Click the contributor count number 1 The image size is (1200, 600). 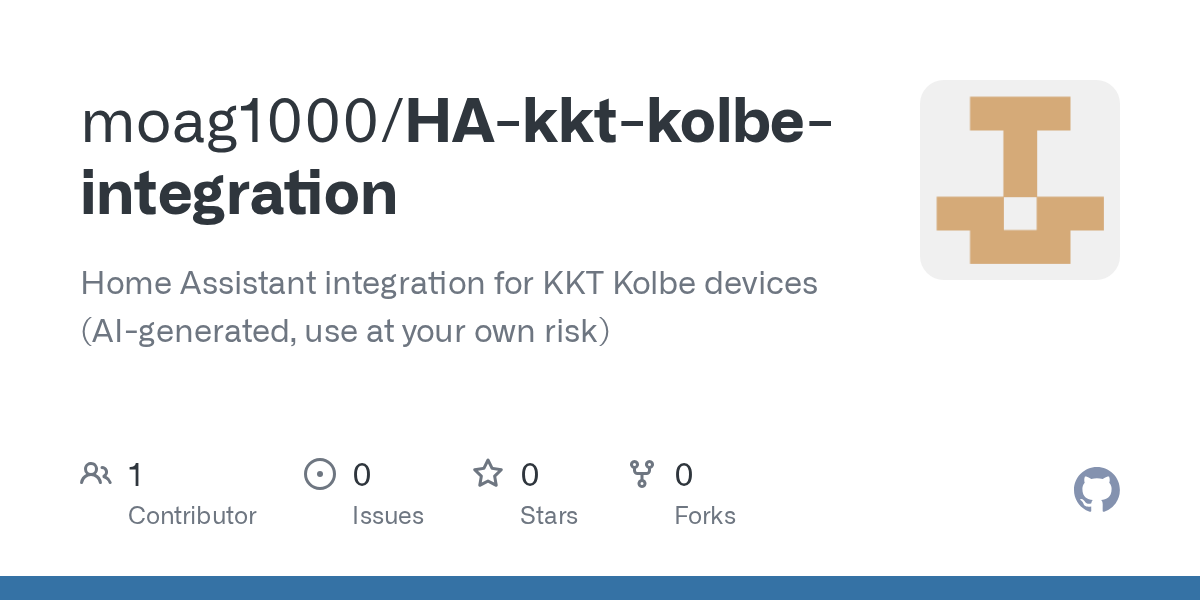[x=135, y=475]
